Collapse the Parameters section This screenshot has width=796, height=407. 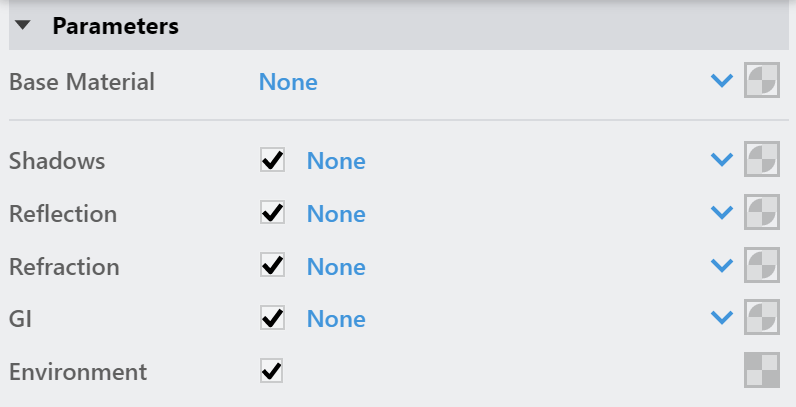23,25
